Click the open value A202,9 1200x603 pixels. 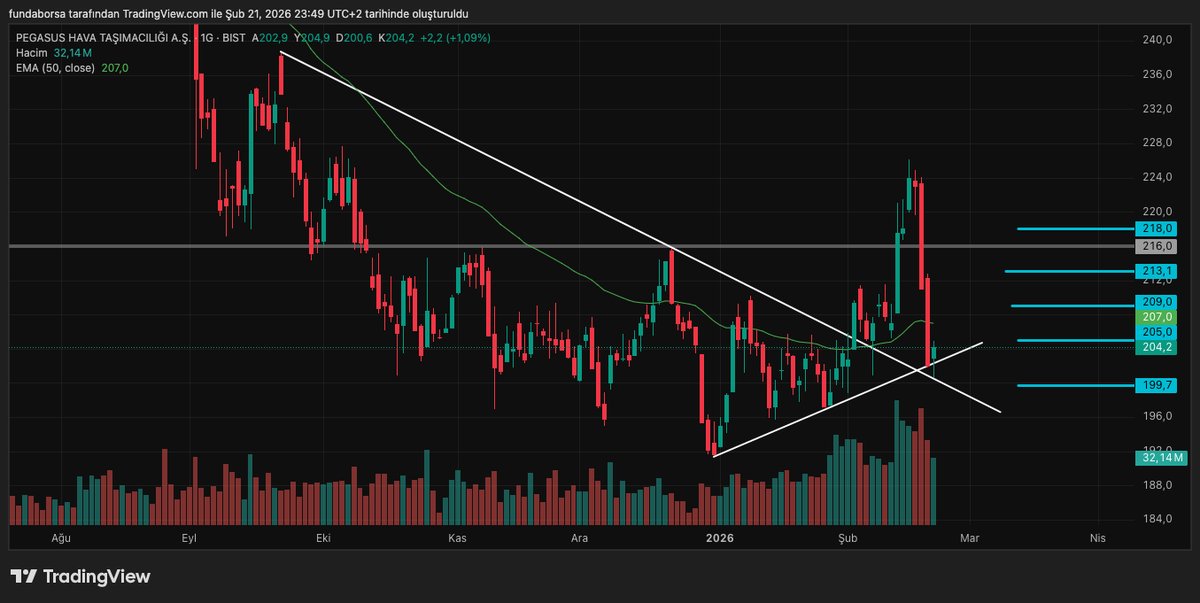(x=268, y=38)
